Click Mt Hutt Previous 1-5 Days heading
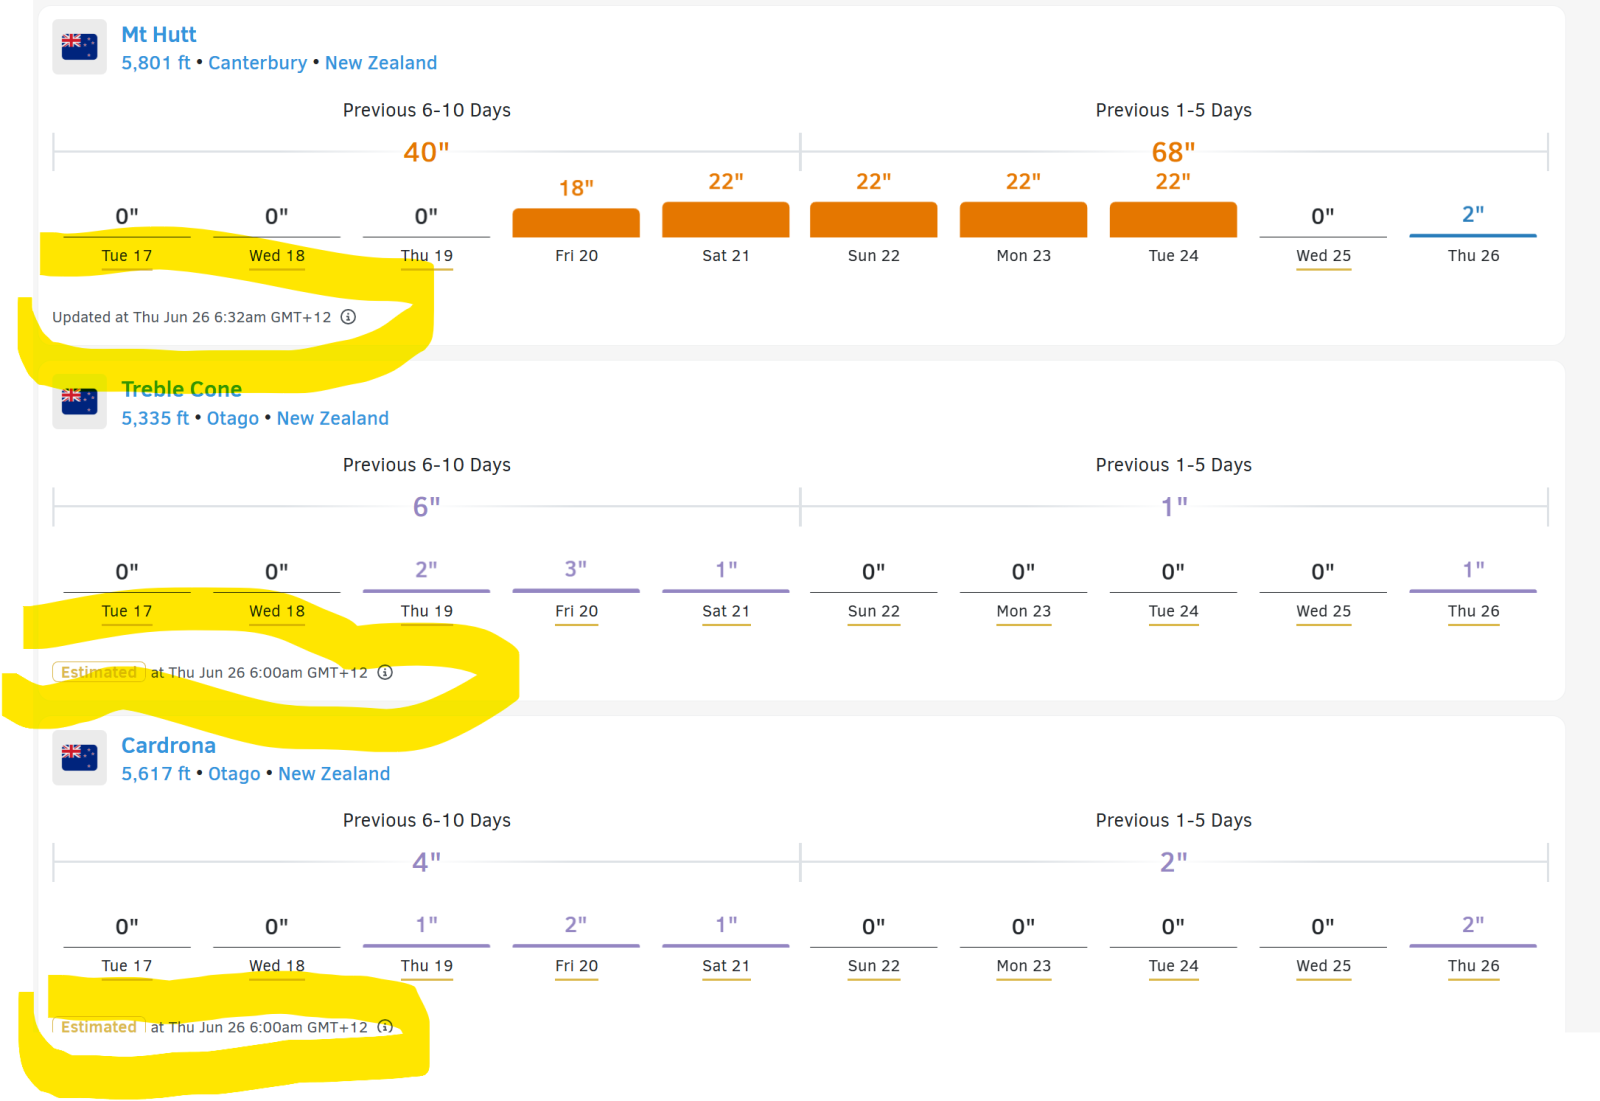Image resolution: width=1600 pixels, height=1101 pixels. (1174, 110)
